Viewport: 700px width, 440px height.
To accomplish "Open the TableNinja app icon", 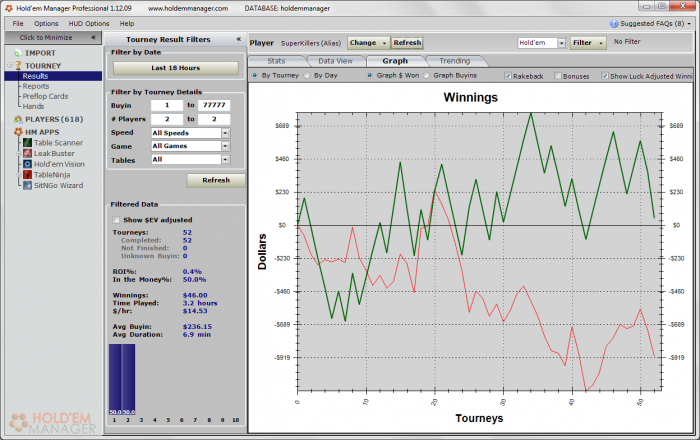I will click(x=28, y=175).
